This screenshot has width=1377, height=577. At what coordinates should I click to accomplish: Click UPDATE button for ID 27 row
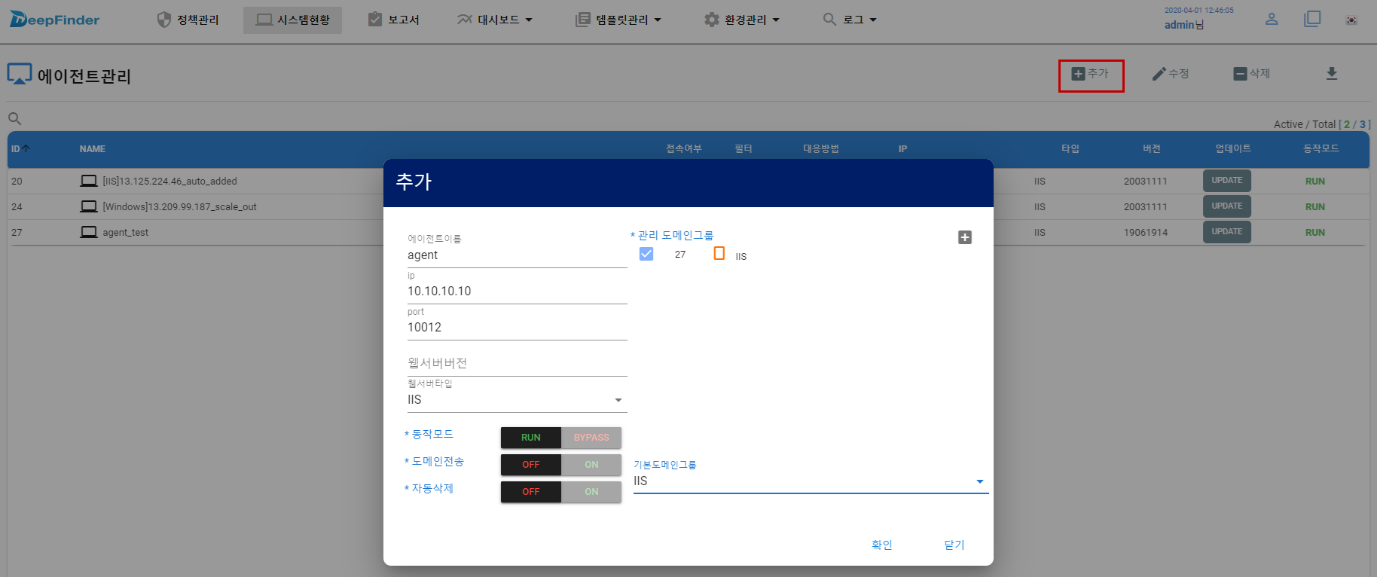tap(1226, 232)
